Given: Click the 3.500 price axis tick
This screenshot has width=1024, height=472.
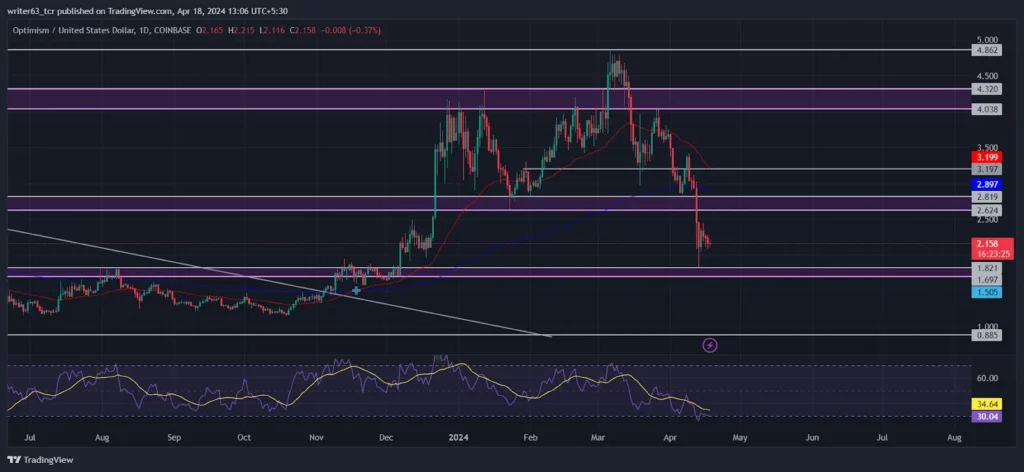Looking at the screenshot, I should (x=986, y=148).
